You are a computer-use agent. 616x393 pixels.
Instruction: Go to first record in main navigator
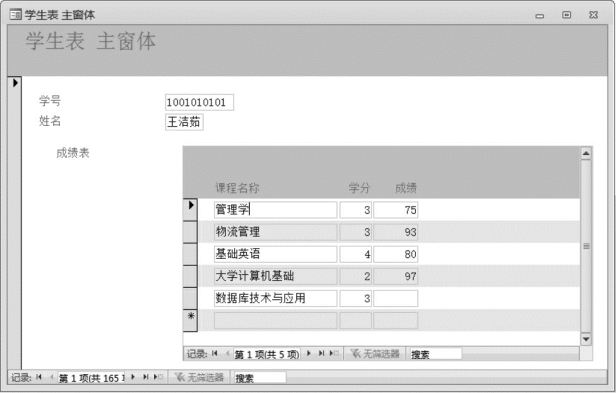[x=38, y=377]
